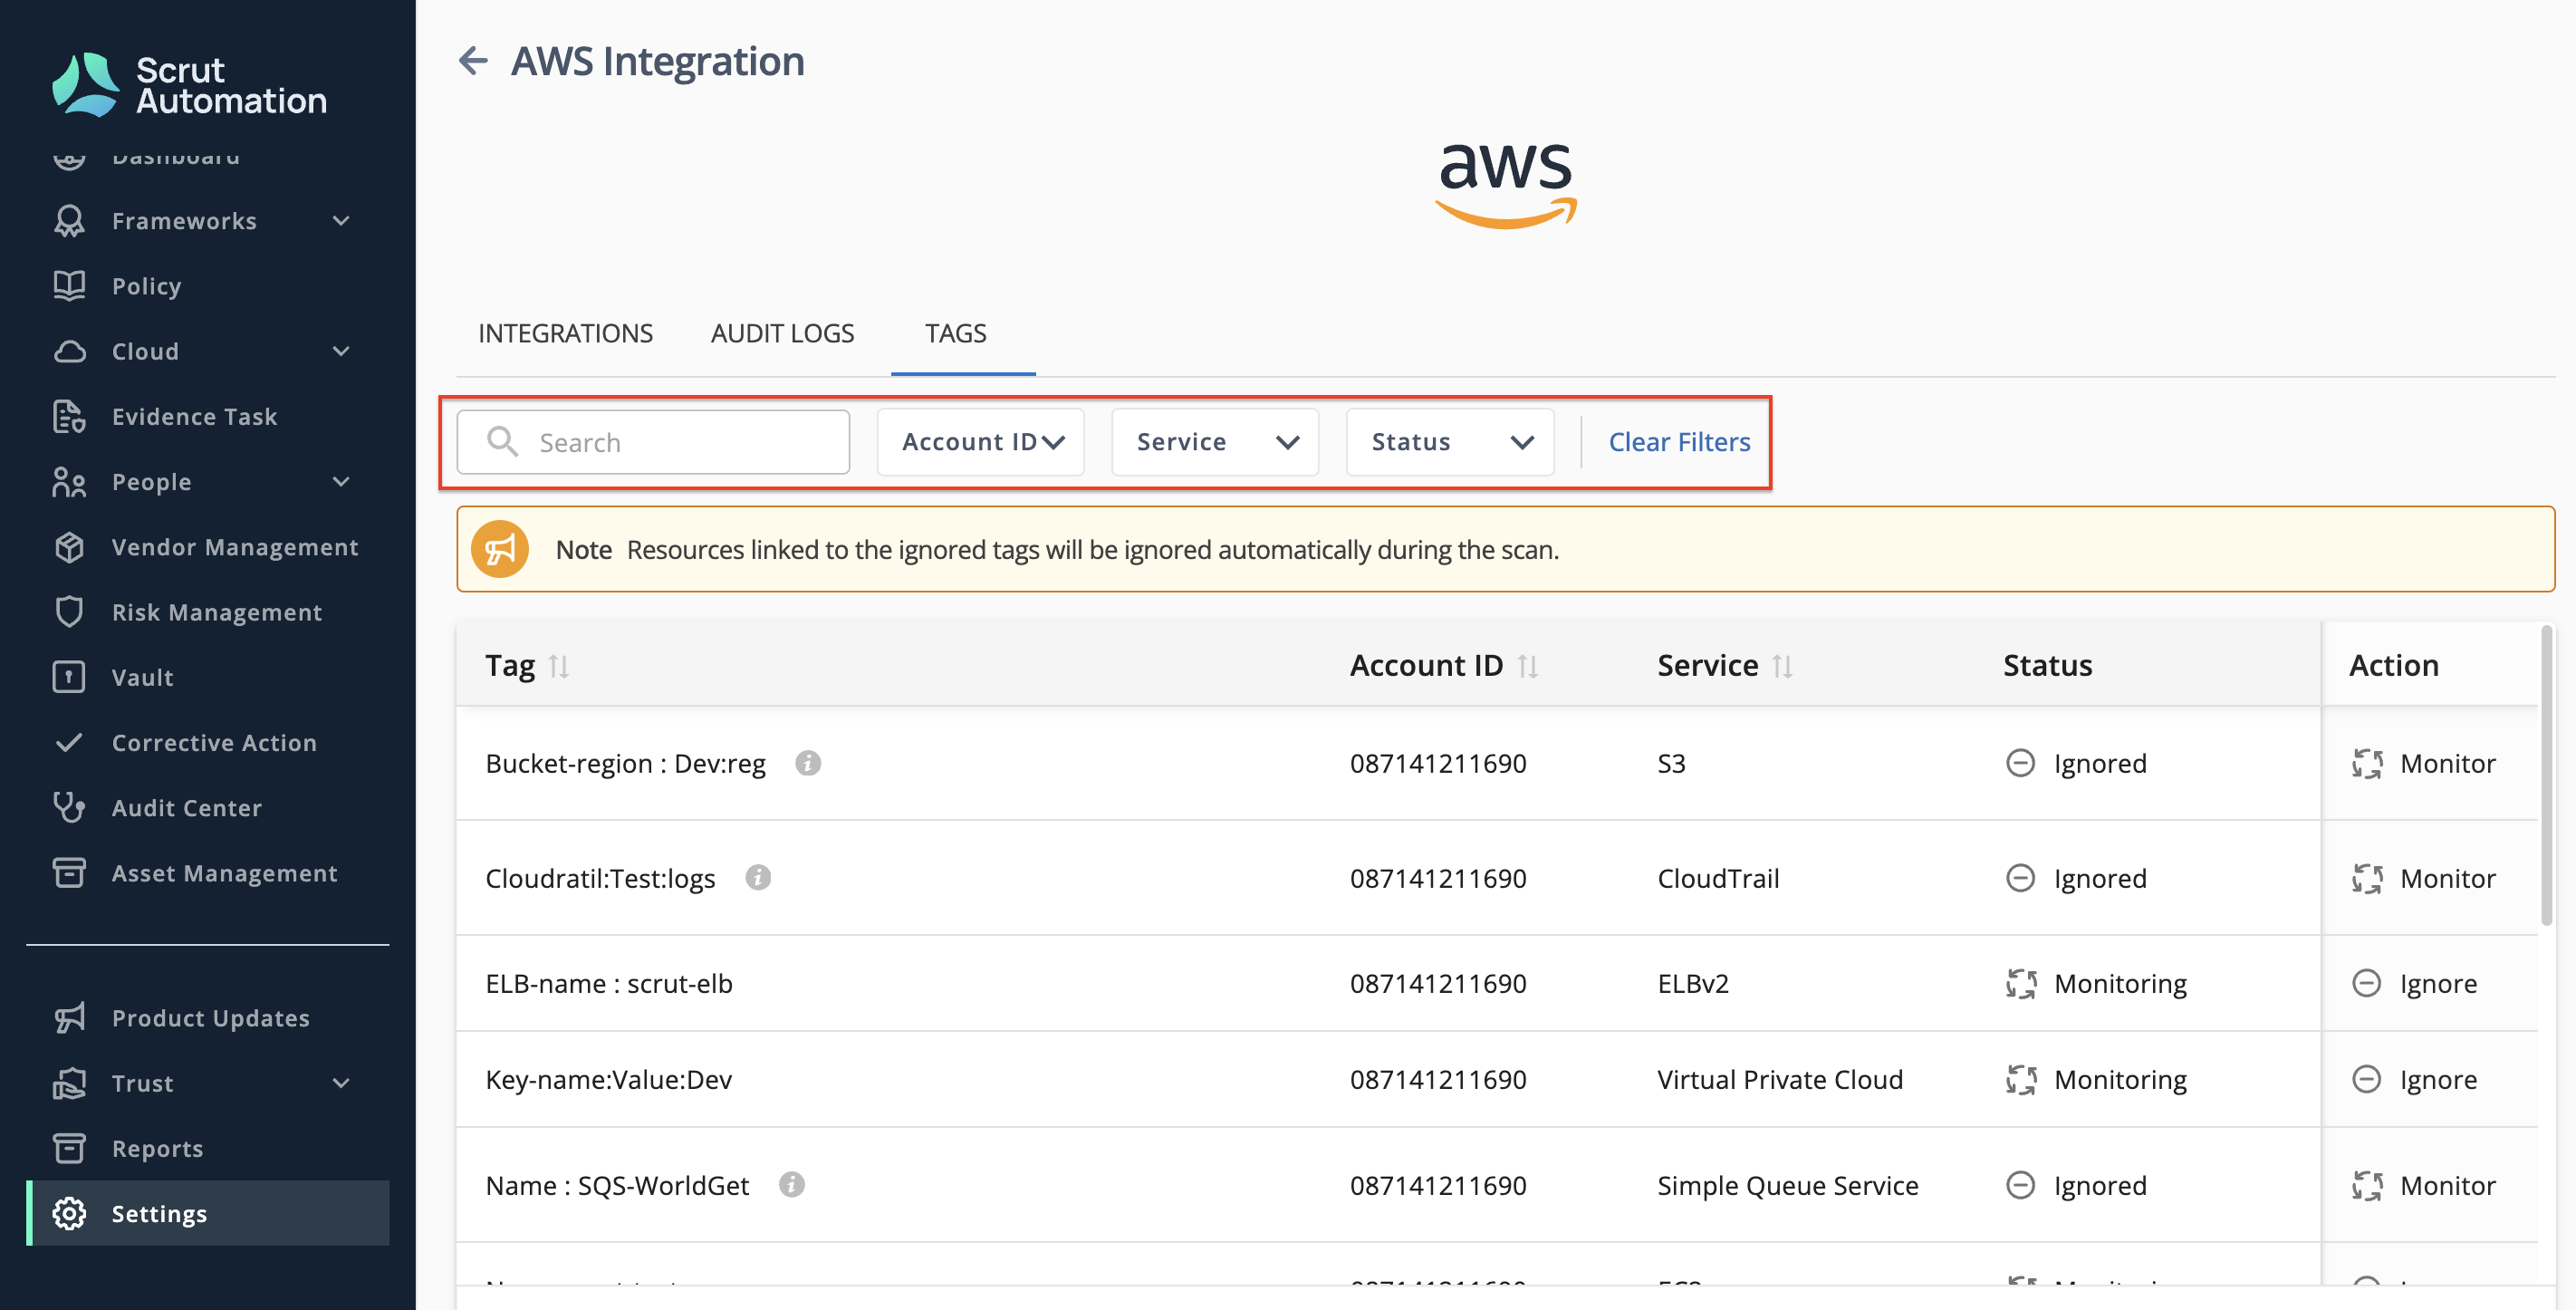Click Monitoring status of ELBv2 row
The width and height of the screenshot is (2576, 1310).
[x=2097, y=983]
